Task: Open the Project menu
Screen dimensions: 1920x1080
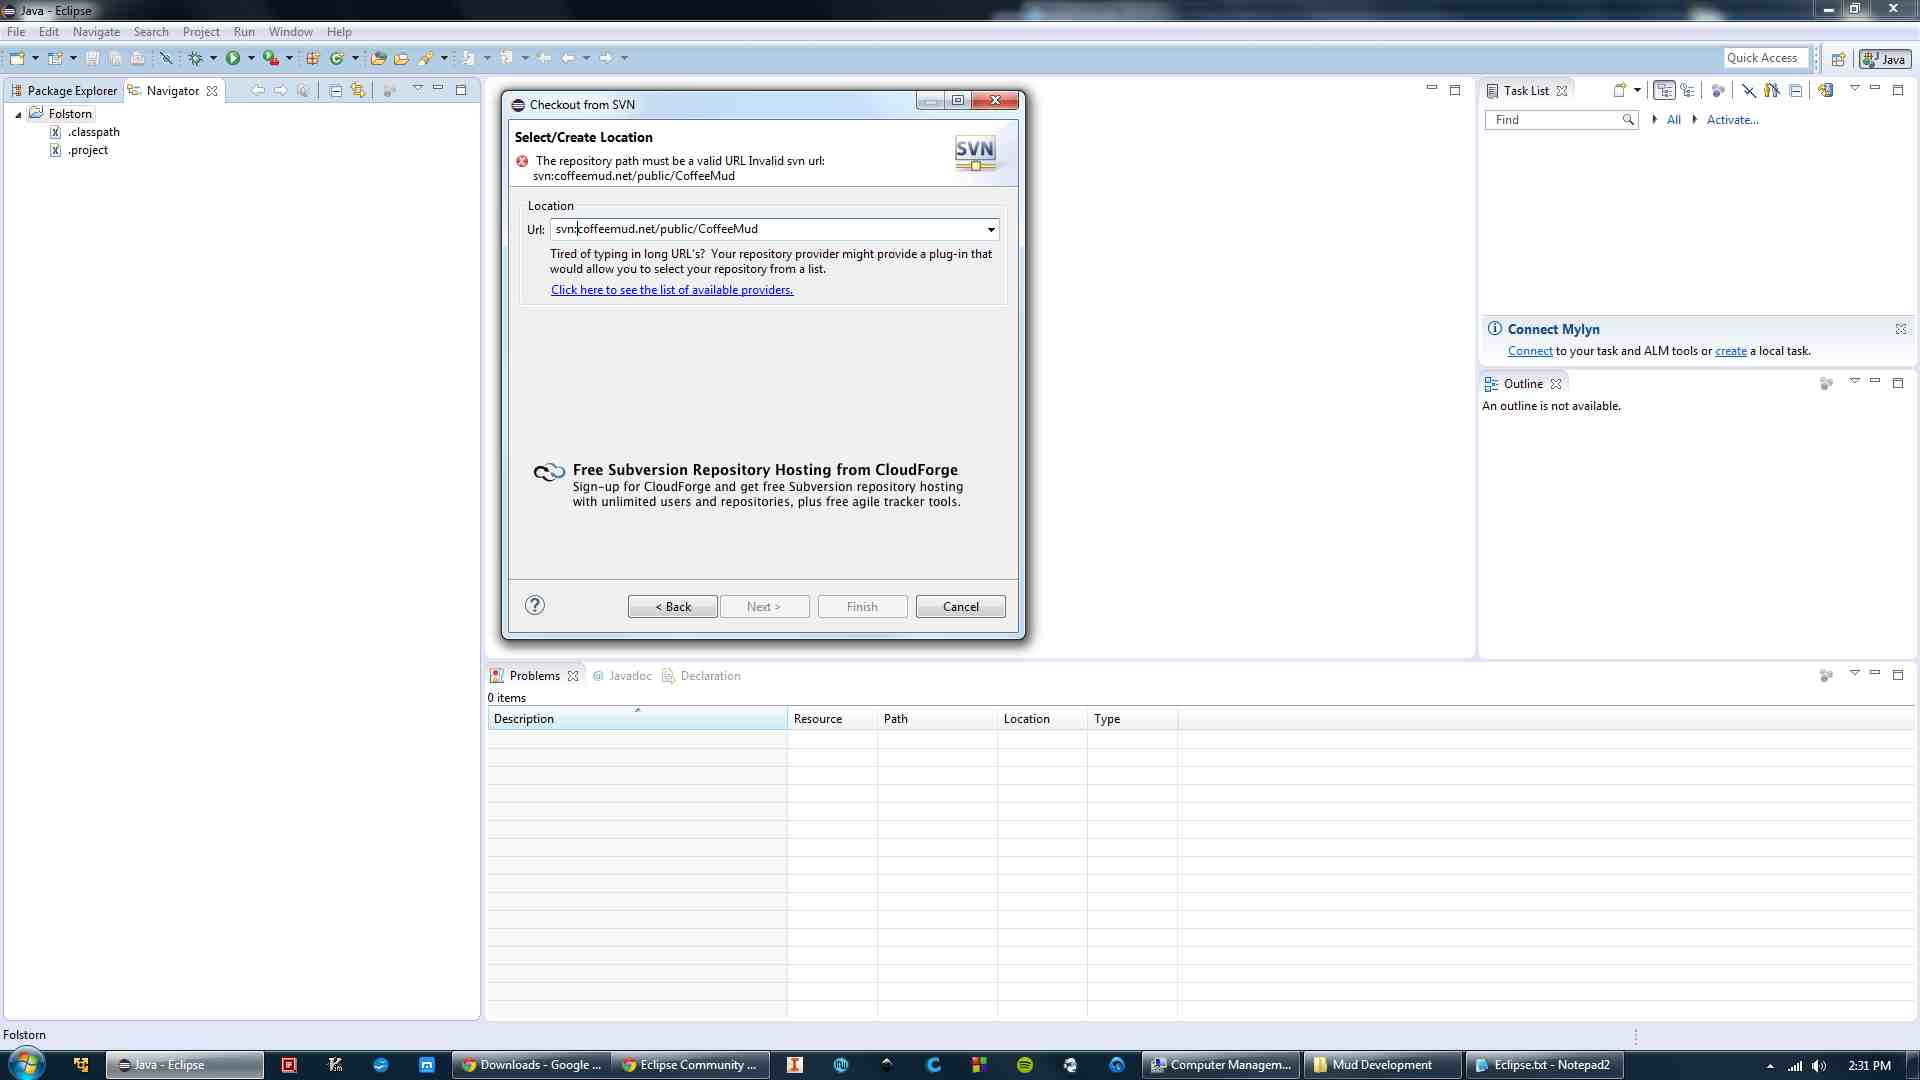Action: click(201, 32)
